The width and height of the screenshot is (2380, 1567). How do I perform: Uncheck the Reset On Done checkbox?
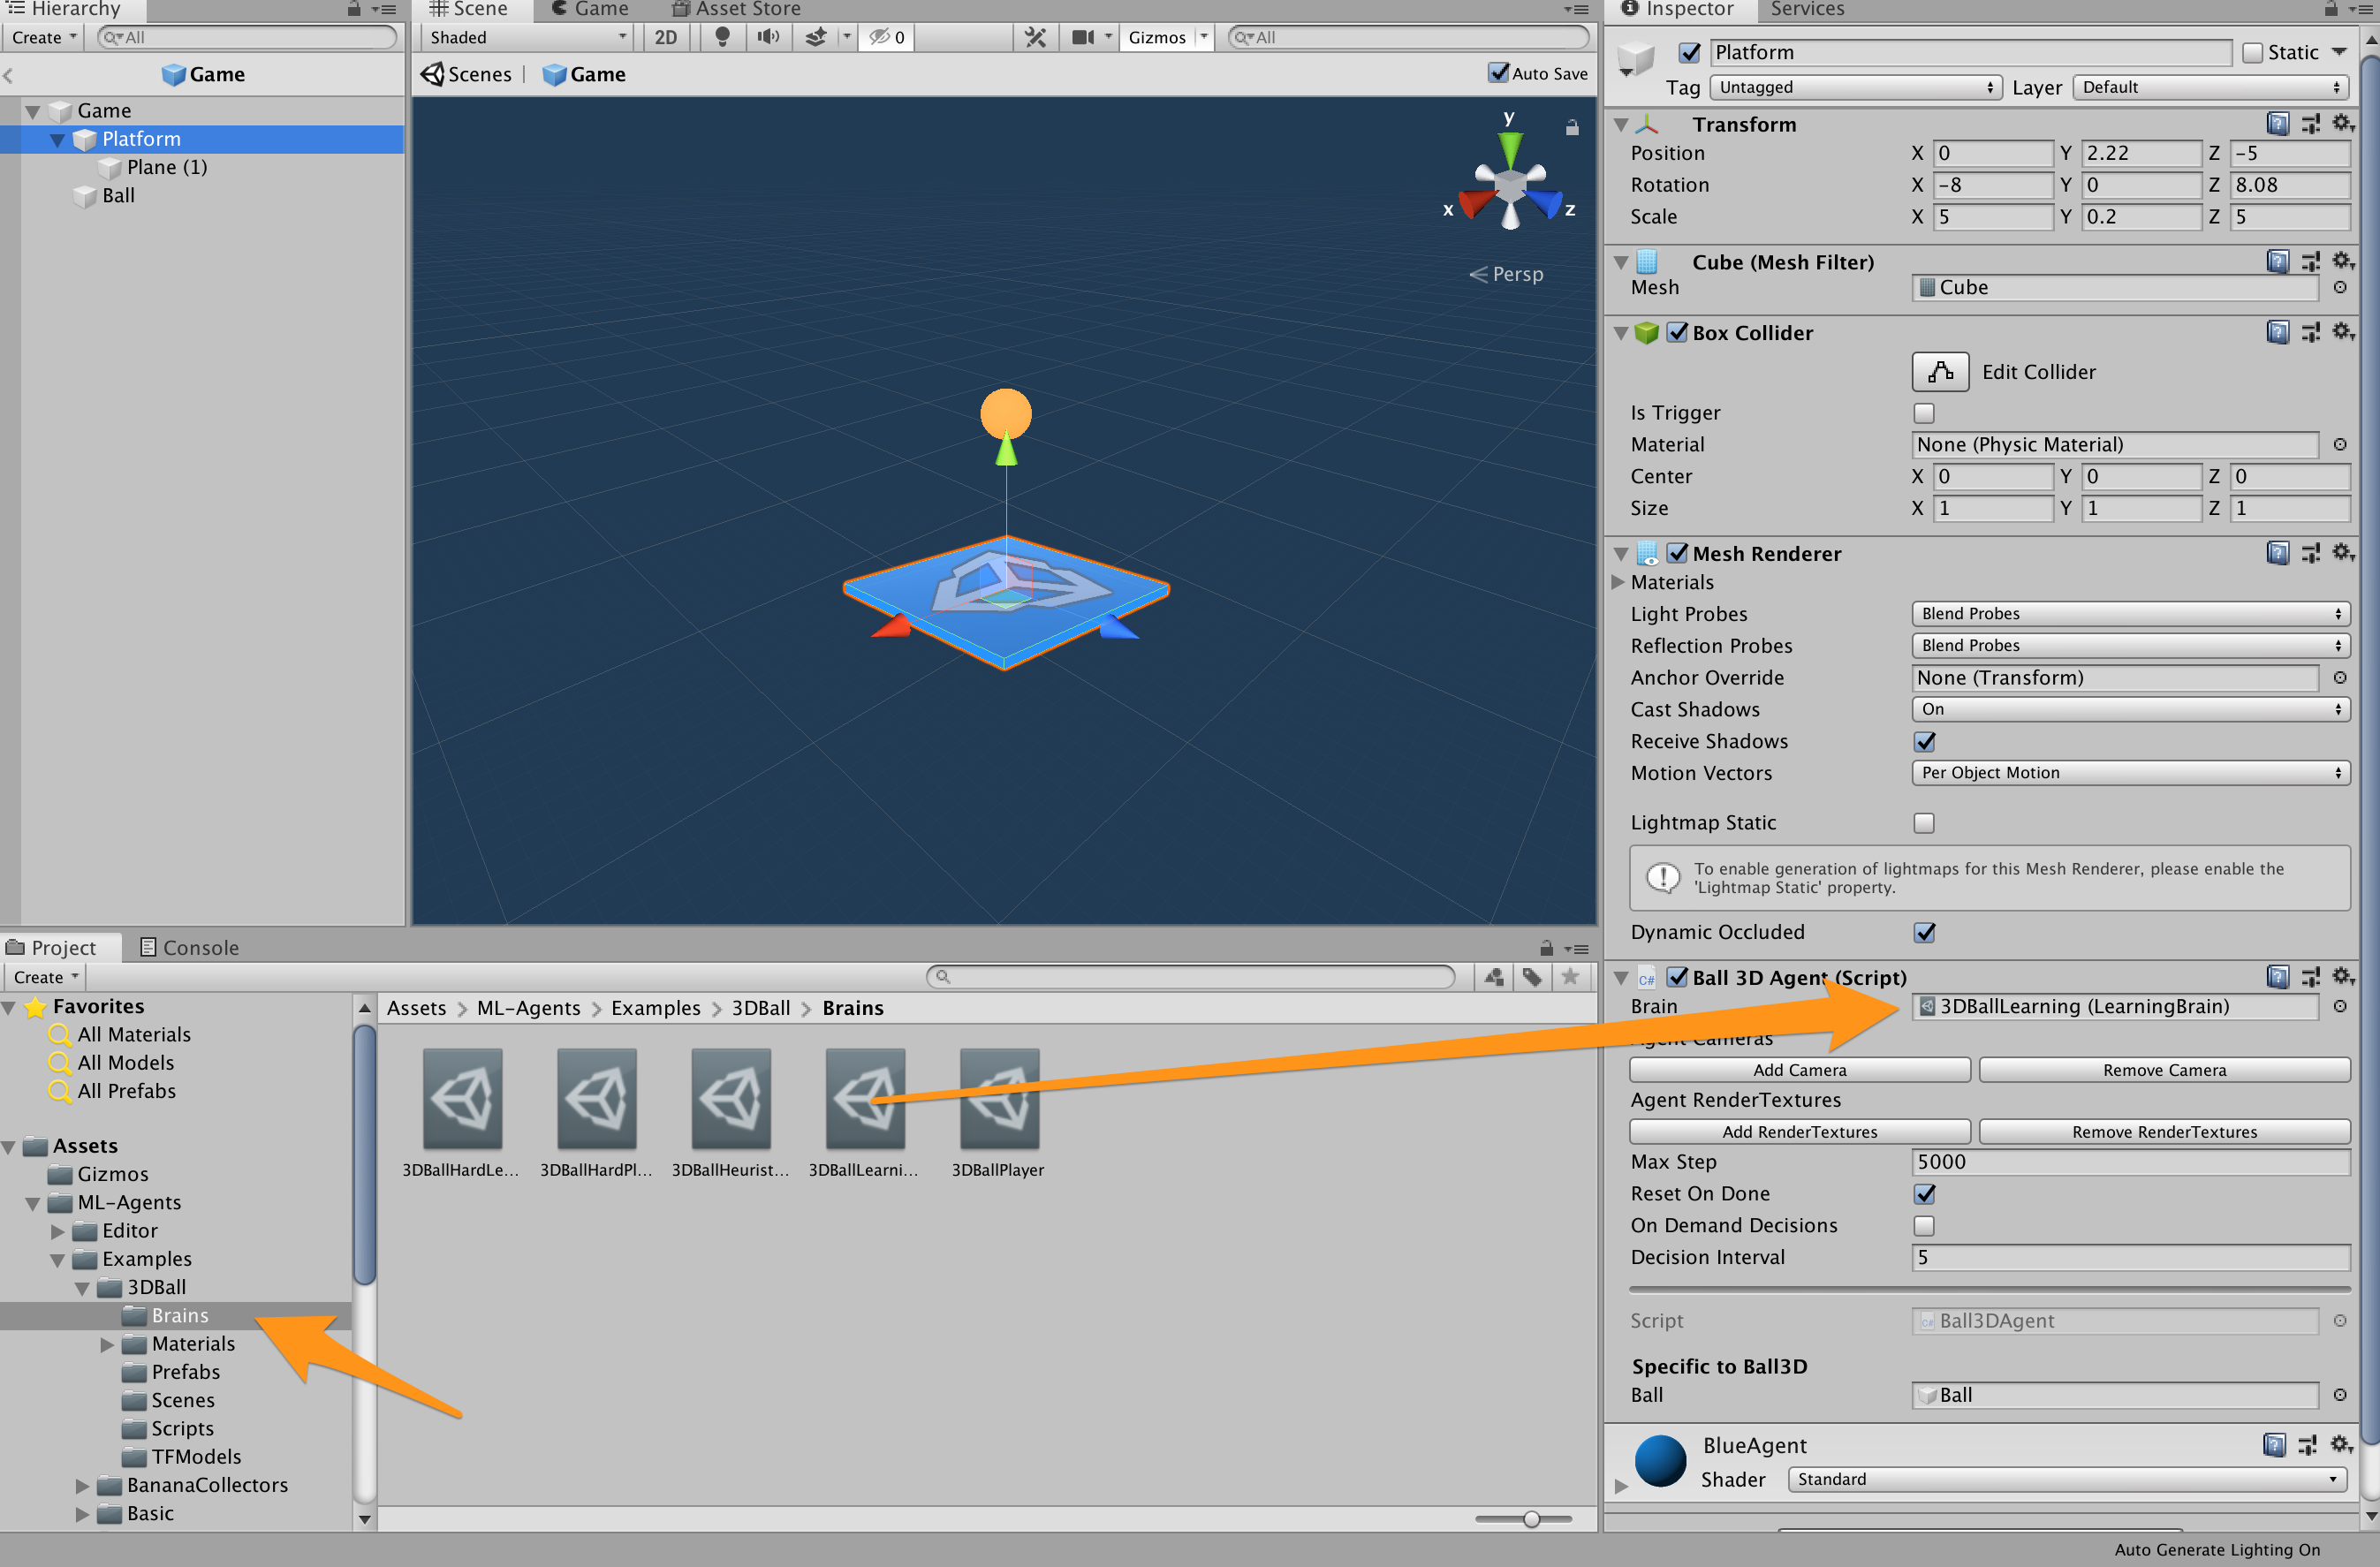[1923, 1194]
